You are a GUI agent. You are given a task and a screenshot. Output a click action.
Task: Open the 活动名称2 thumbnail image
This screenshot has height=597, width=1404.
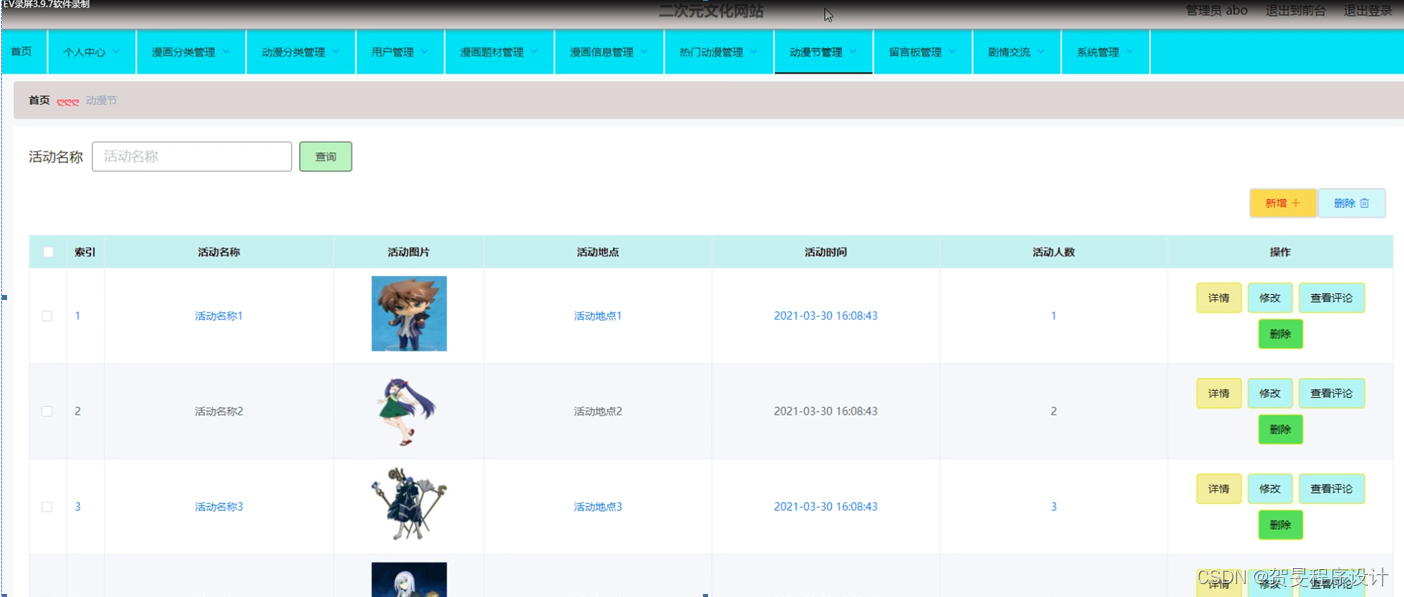(409, 410)
